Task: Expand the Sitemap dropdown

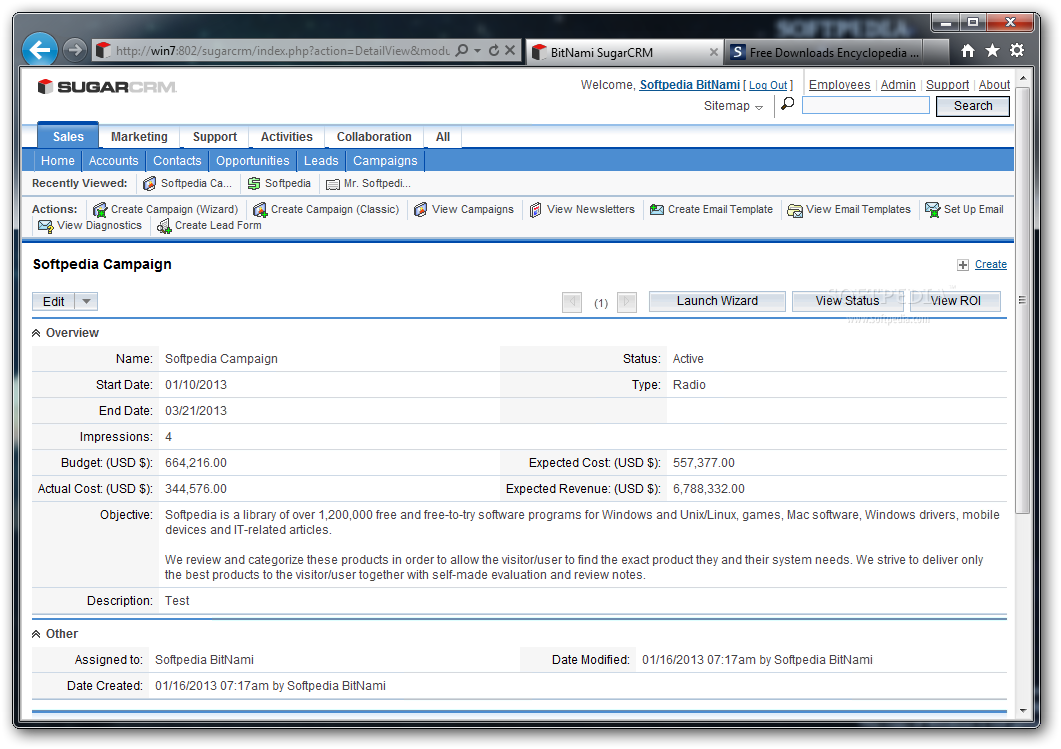Action: [733, 106]
